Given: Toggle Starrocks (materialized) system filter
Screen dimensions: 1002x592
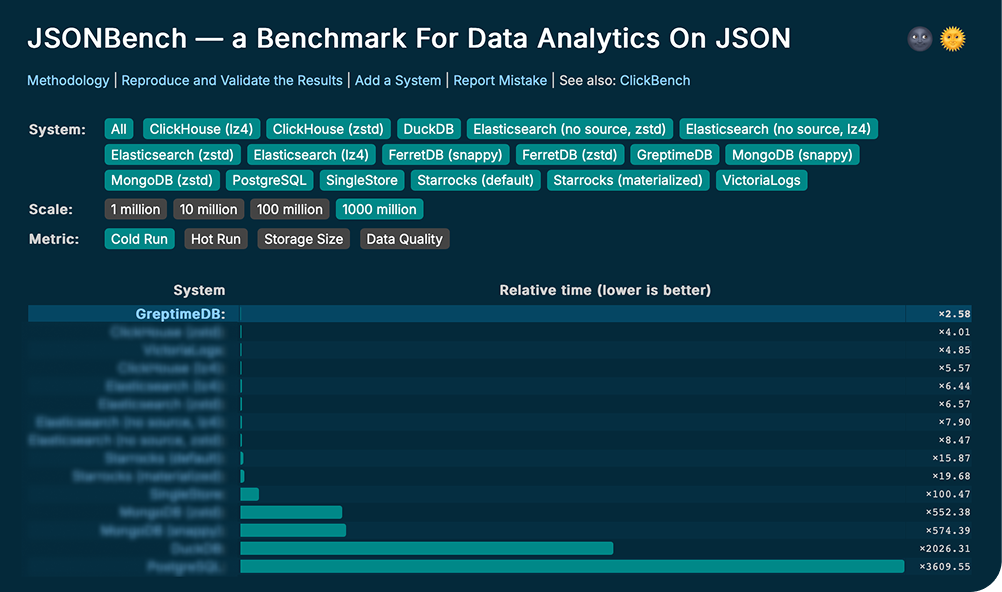Looking at the screenshot, I should (629, 181).
